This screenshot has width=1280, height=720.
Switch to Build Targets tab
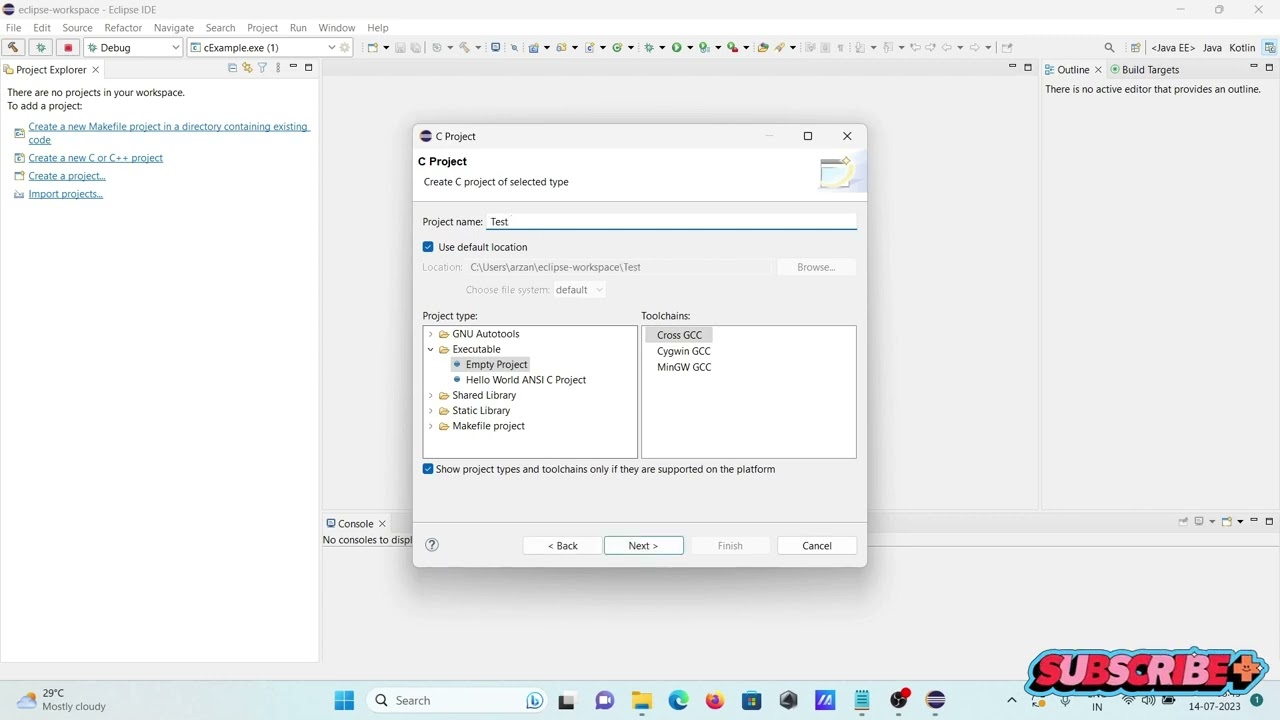(1144, 69)
